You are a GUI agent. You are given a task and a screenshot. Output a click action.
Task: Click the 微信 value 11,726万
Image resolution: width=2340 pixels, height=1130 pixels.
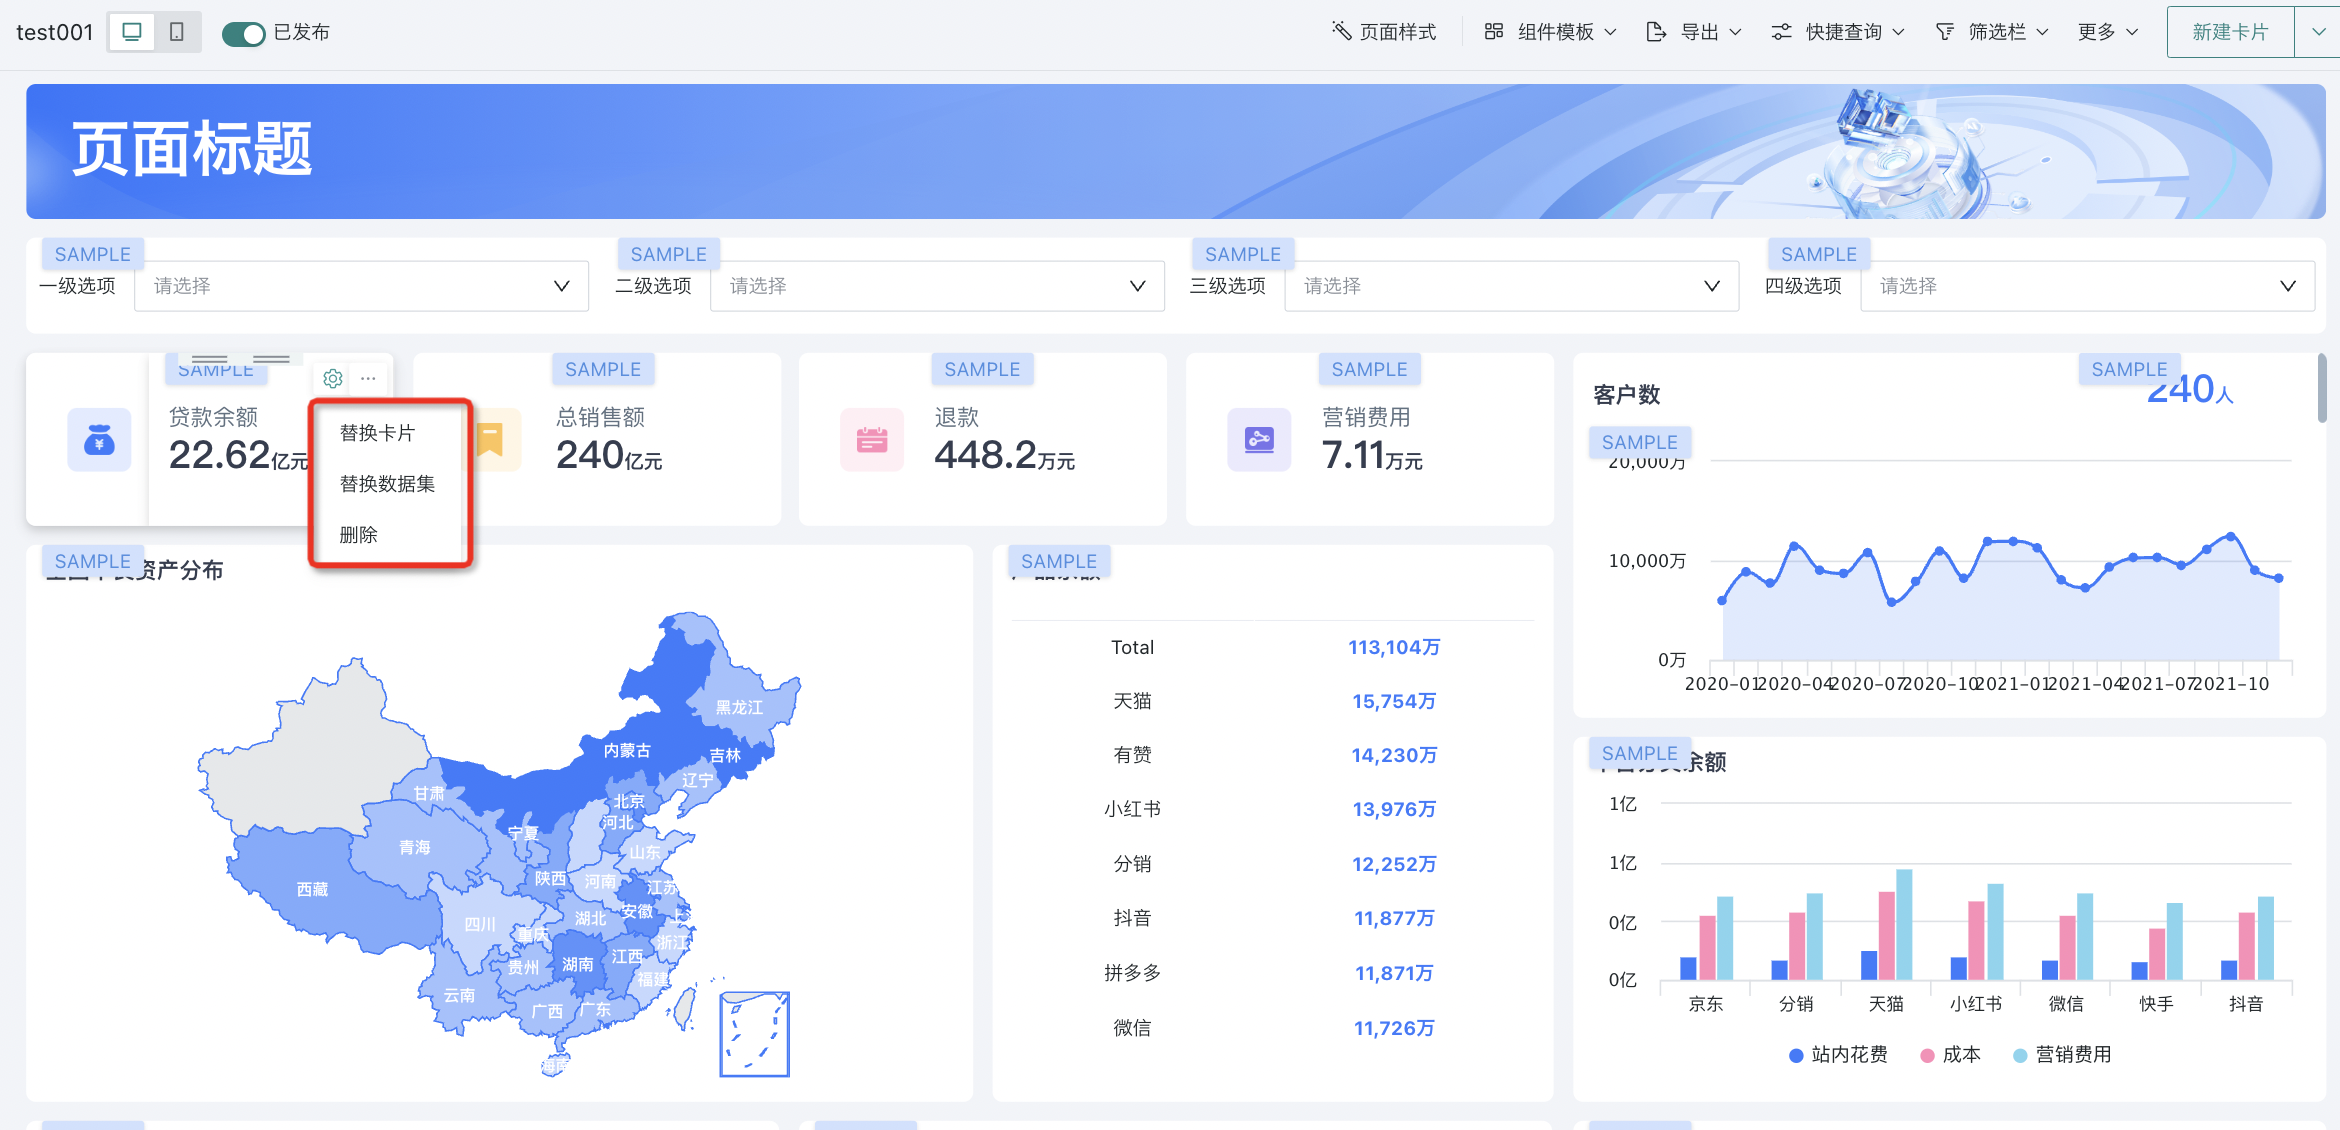pos(1394,1028)
